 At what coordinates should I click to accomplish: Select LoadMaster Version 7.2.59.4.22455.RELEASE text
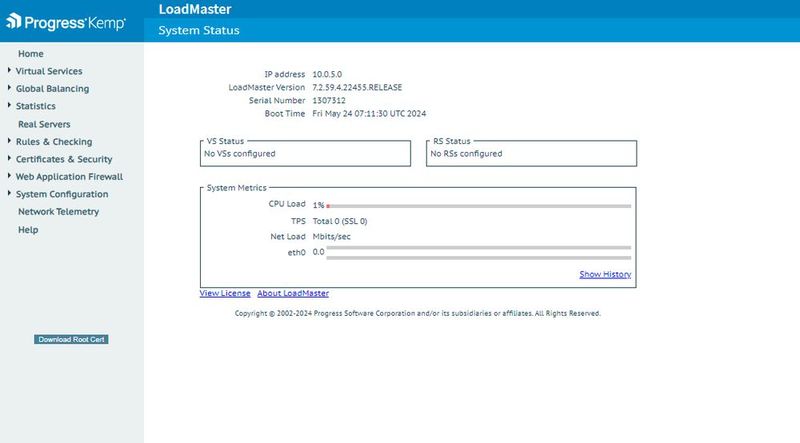357,87
